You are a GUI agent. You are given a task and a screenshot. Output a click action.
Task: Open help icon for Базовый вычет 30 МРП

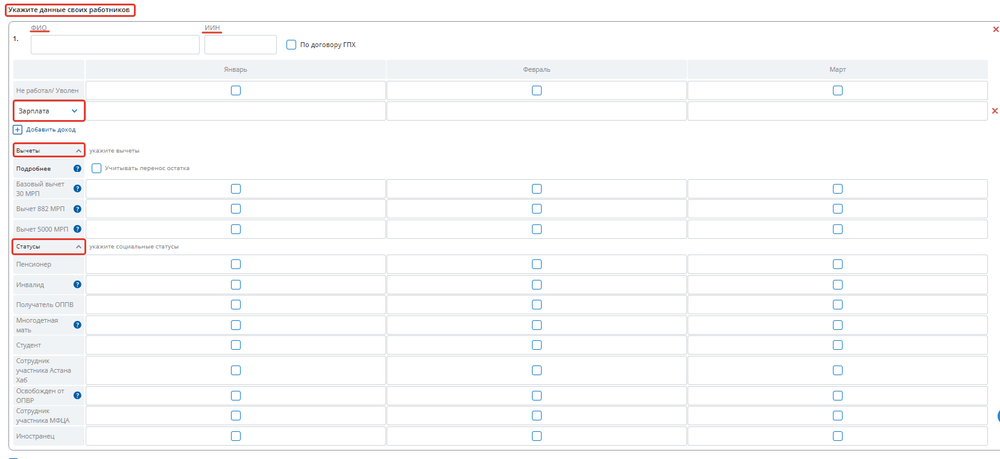click(77, 189)
